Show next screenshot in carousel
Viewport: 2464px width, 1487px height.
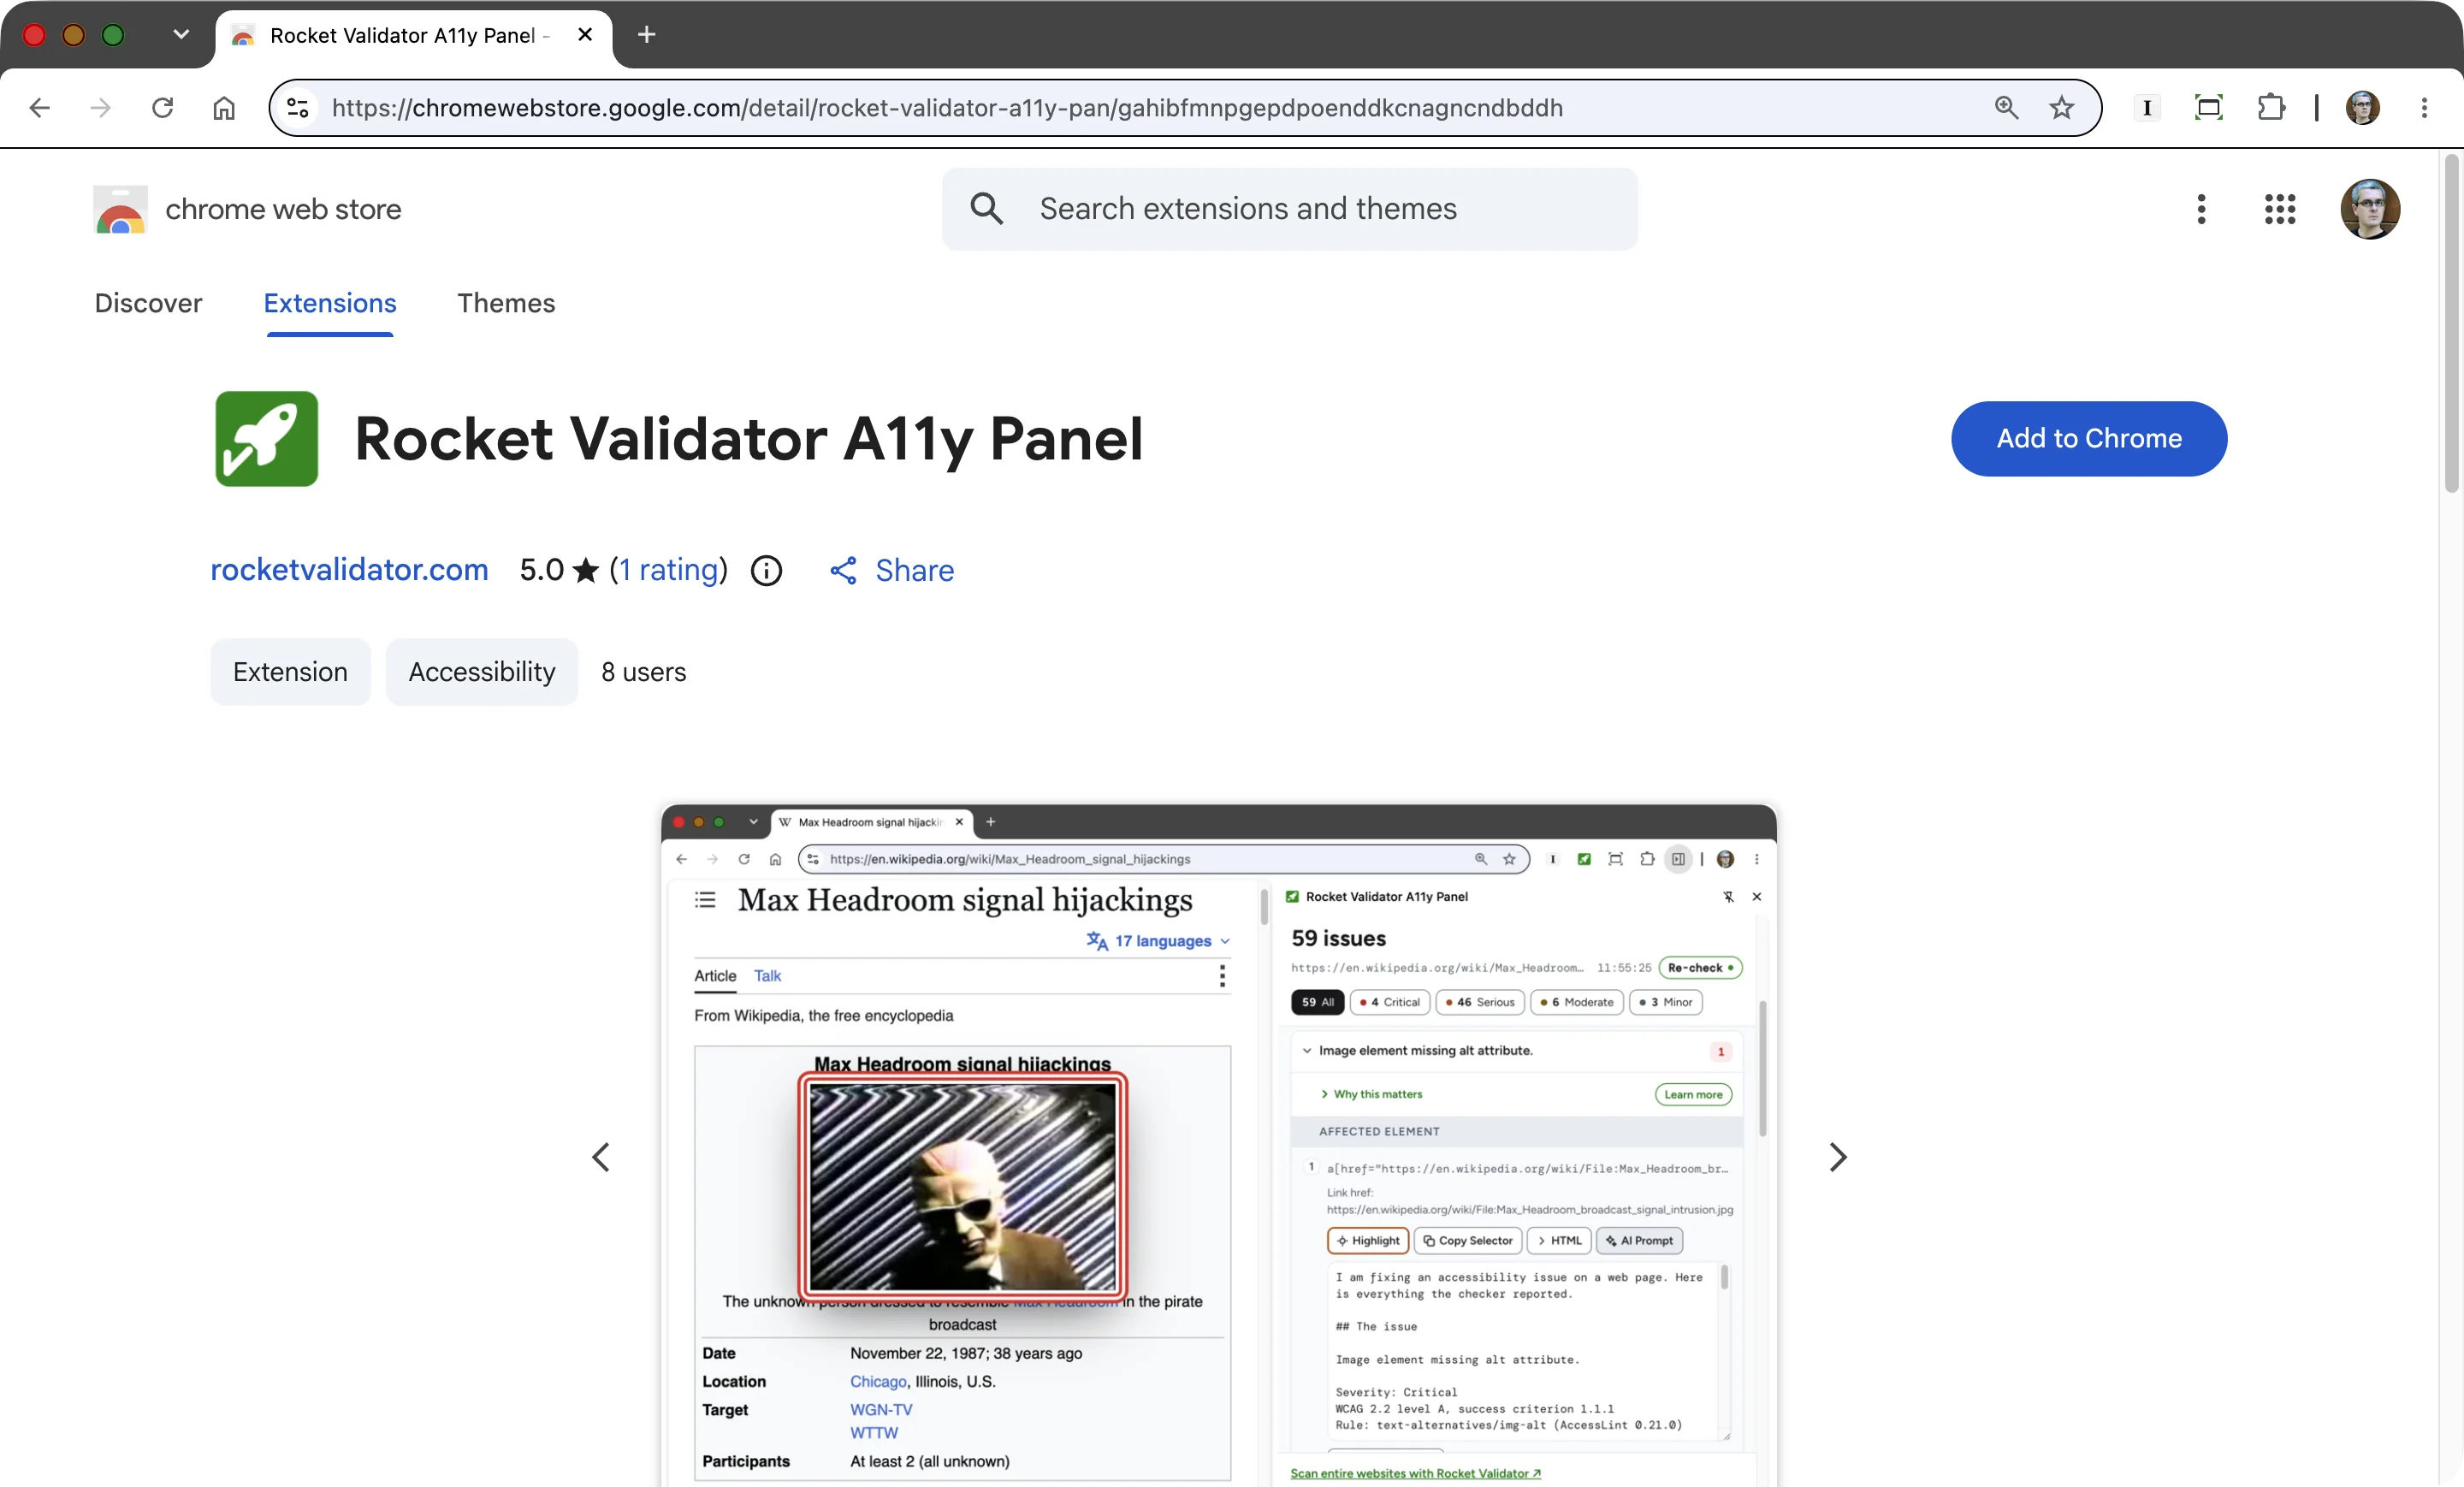coord(1837,1157)
